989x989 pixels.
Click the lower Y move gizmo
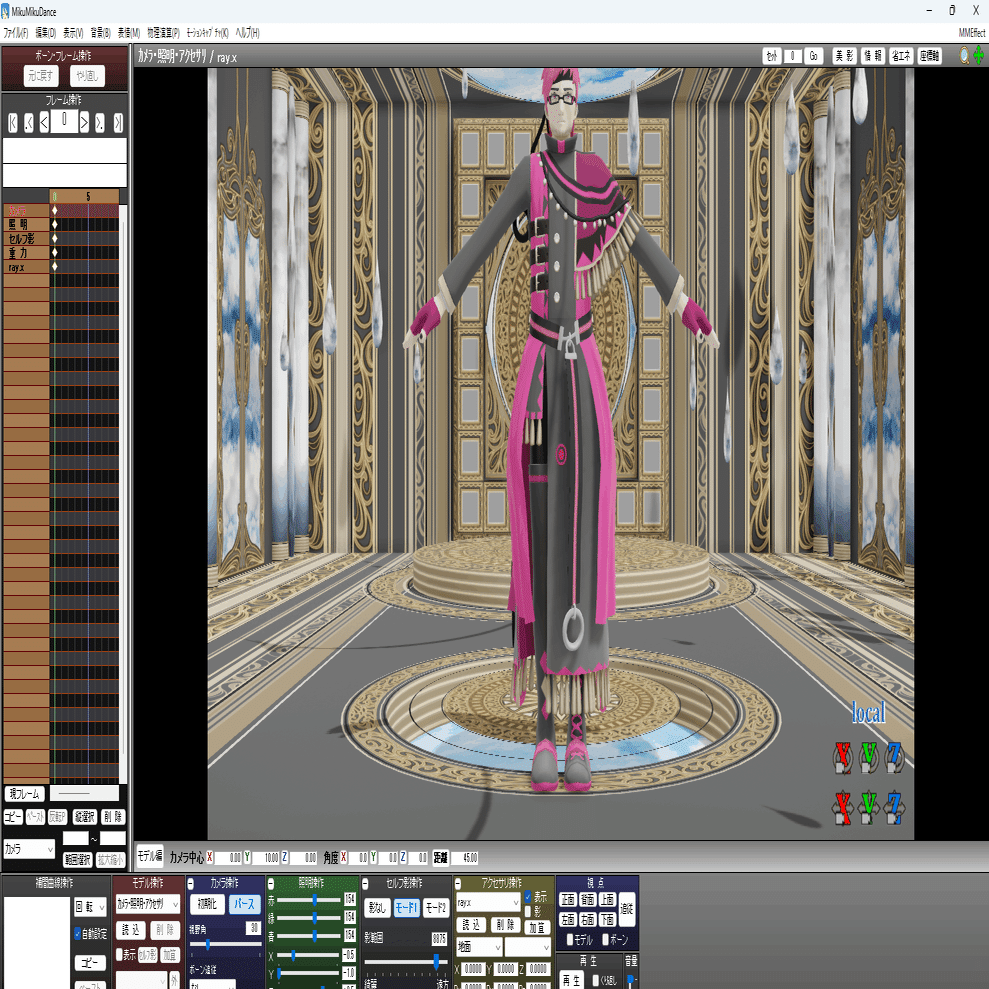click(x=869, y=808)
